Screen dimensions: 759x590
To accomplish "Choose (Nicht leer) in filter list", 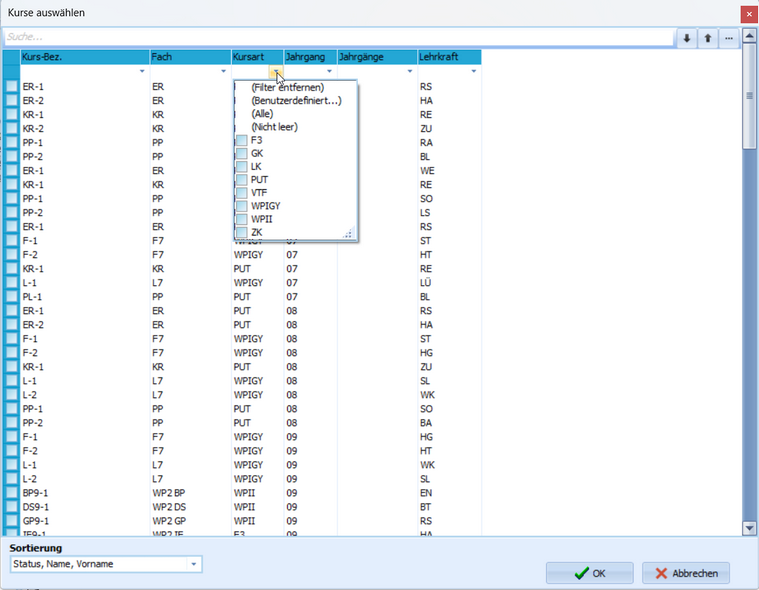I will [x=274, y=127].
